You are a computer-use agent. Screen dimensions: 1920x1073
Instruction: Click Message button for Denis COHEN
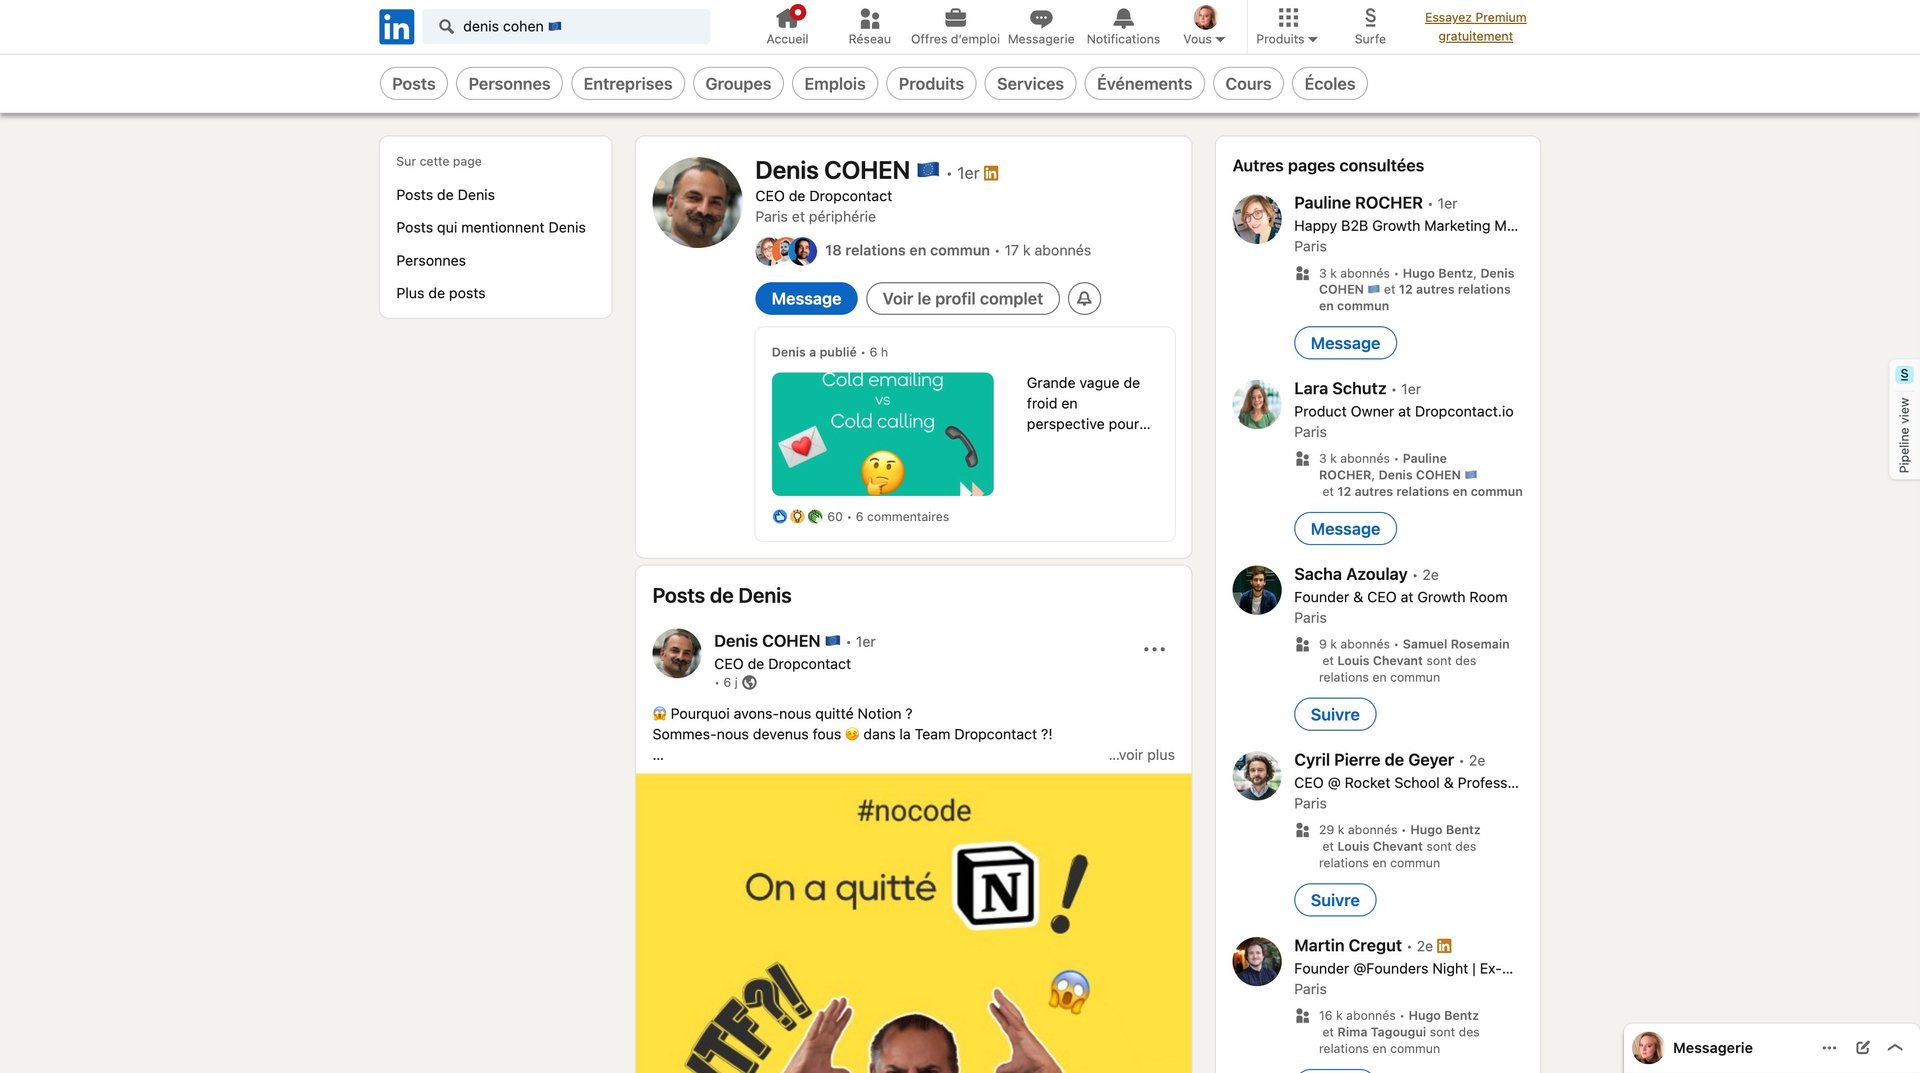point(806,299)
